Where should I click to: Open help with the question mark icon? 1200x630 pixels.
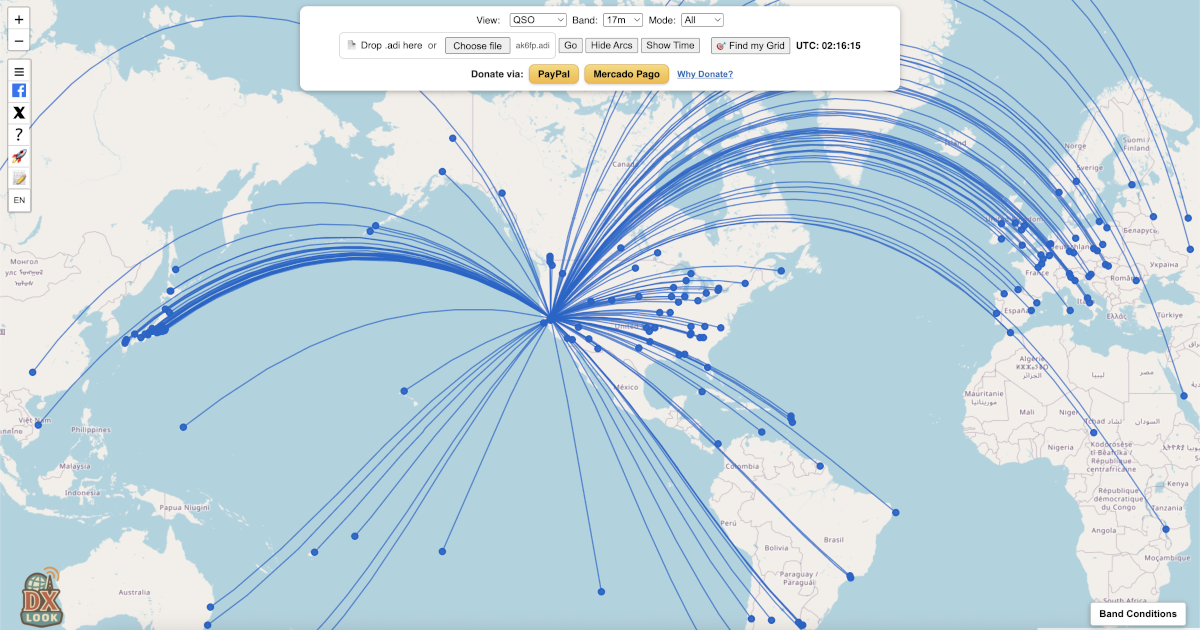tap(19, 134)
